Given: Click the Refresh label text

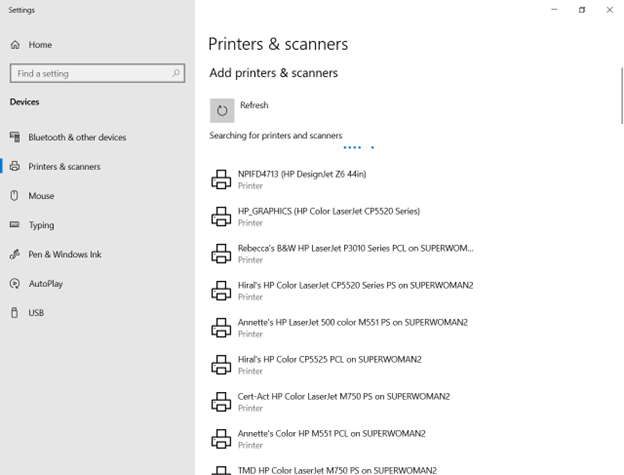Looking at the screenshot, I should [254, 105].
